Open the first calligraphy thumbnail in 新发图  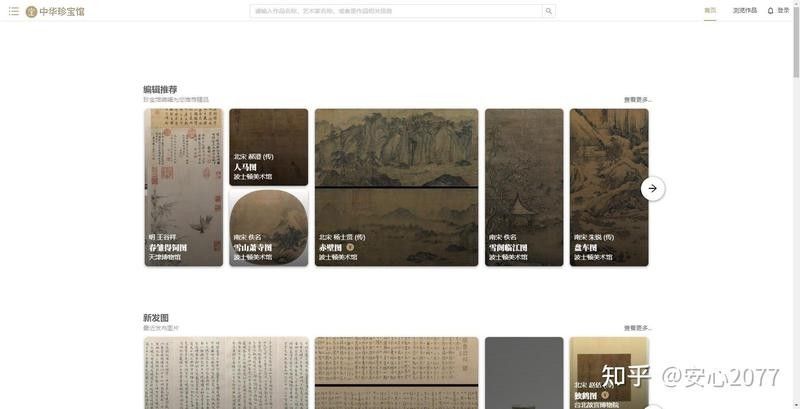pyautogui.click(x=226, y=373)
